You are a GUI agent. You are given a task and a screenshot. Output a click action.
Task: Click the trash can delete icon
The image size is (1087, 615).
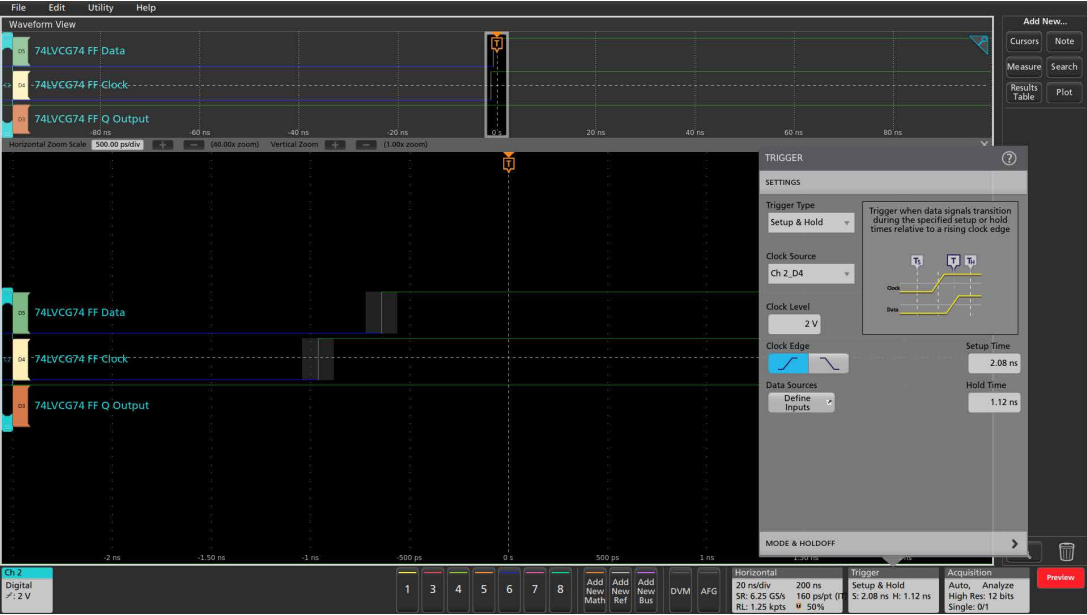(x=1067, y=550)
